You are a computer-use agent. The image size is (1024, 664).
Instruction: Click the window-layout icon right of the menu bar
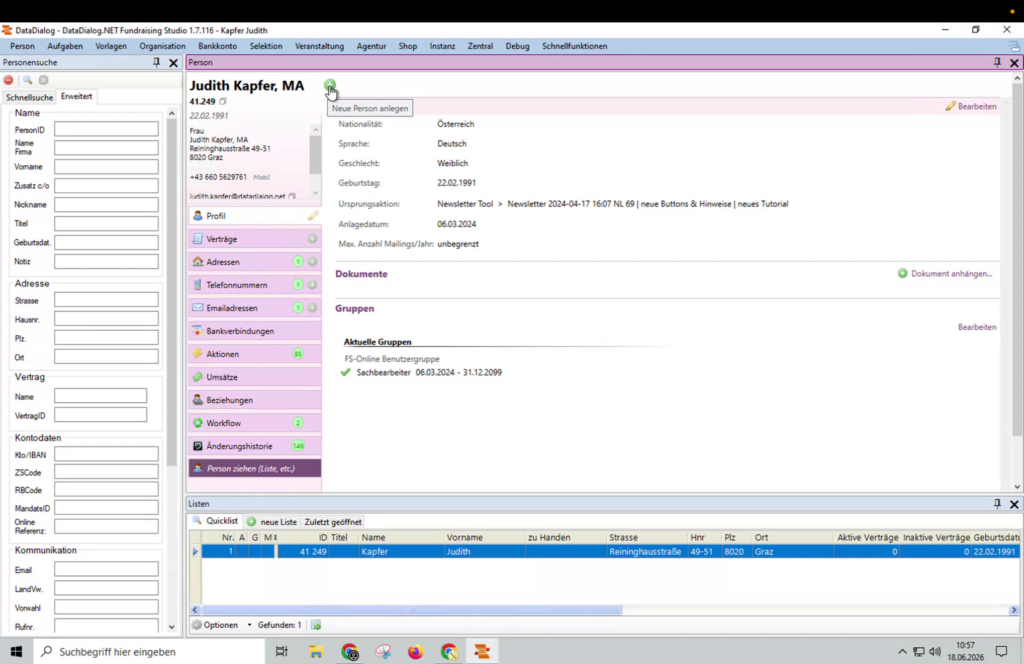click(1014, 46)
